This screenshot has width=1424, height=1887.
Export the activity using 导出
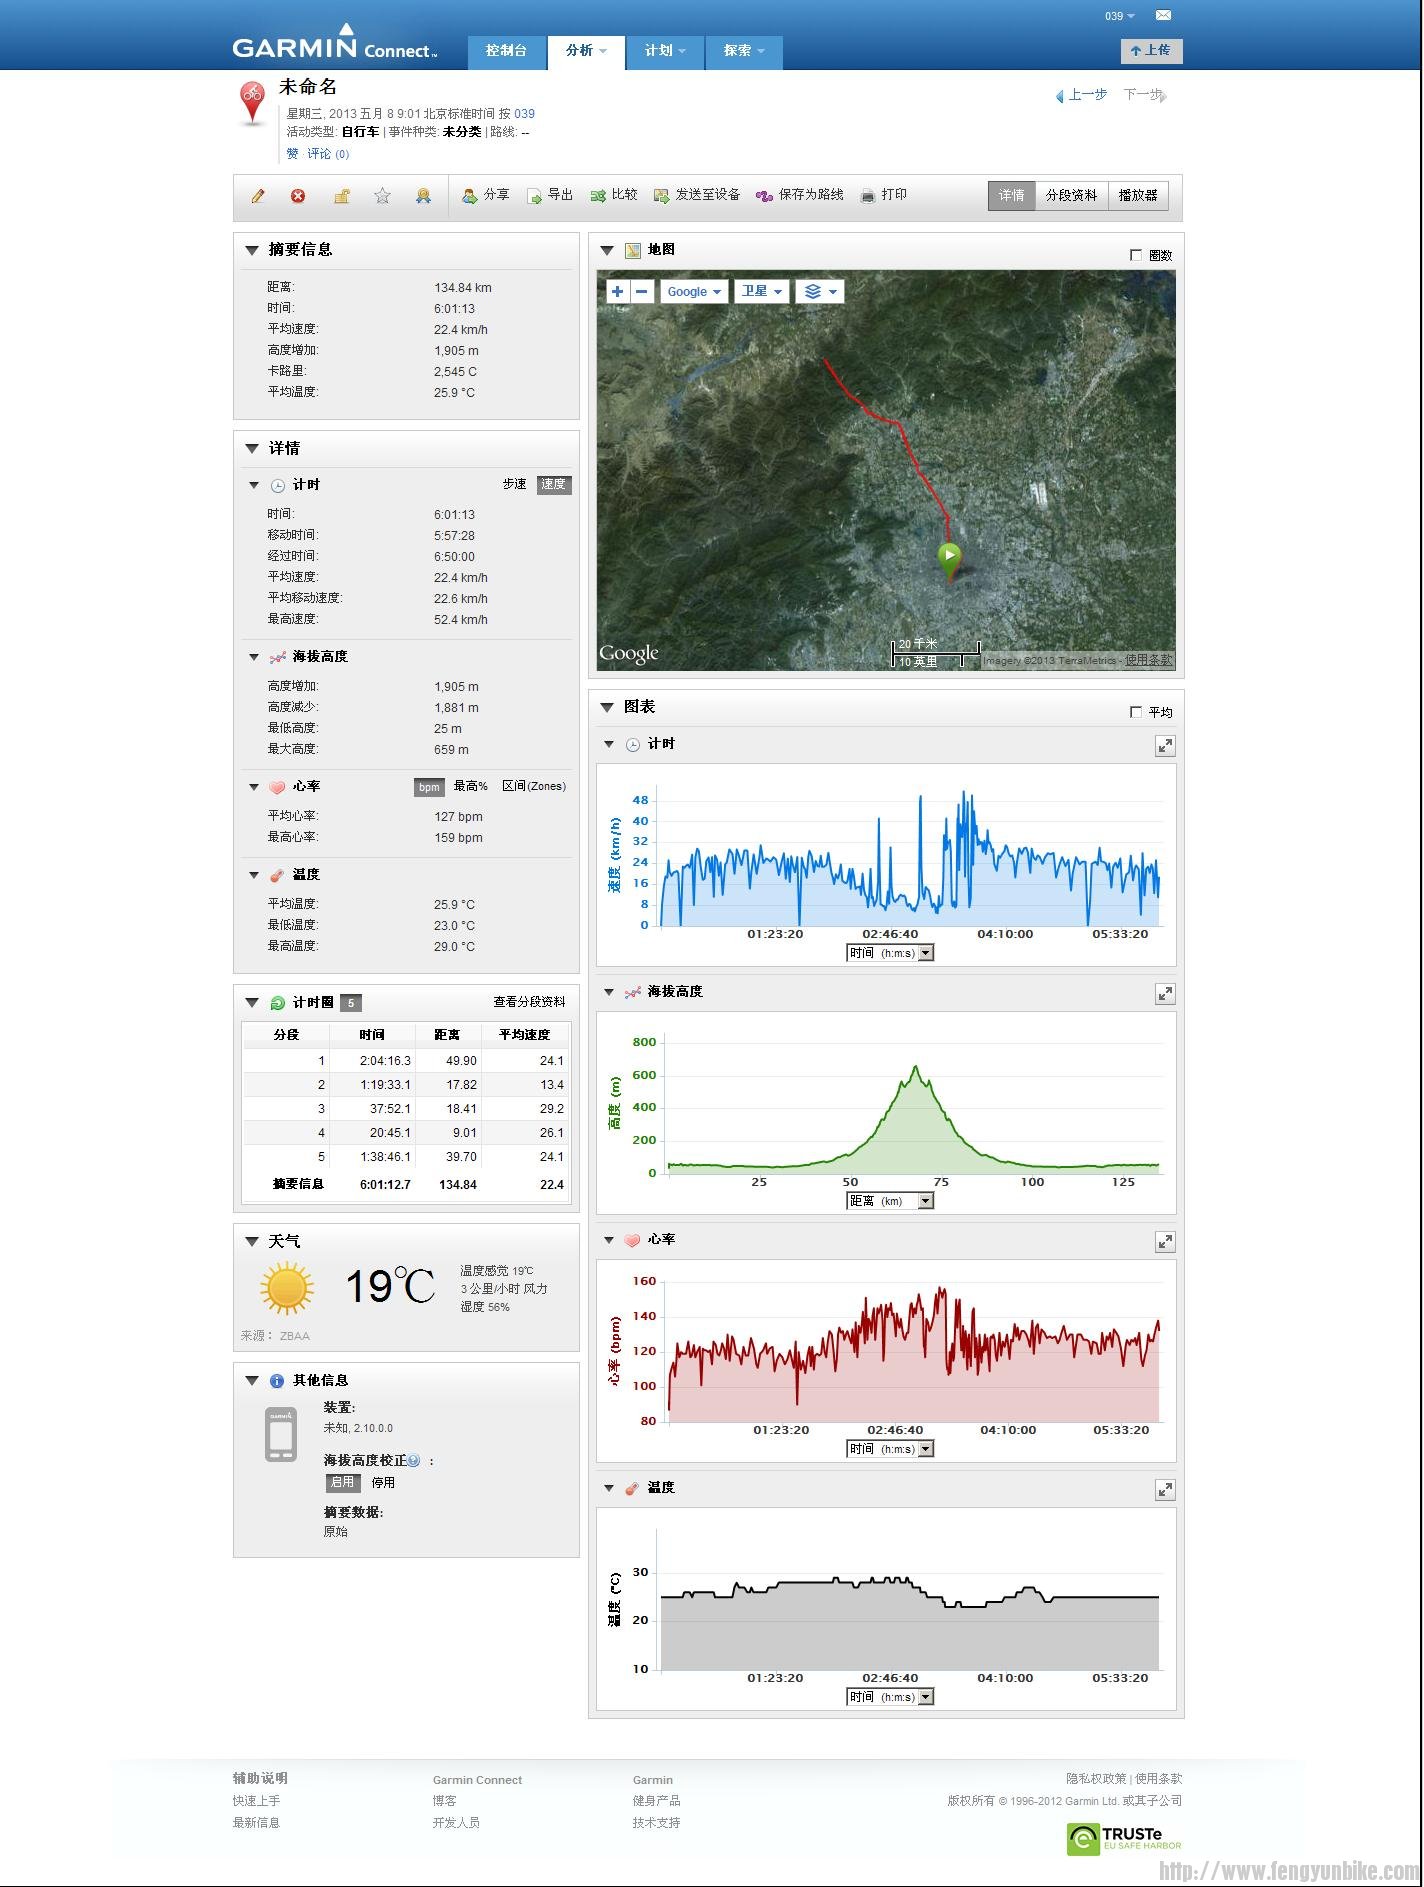point(550,195)
